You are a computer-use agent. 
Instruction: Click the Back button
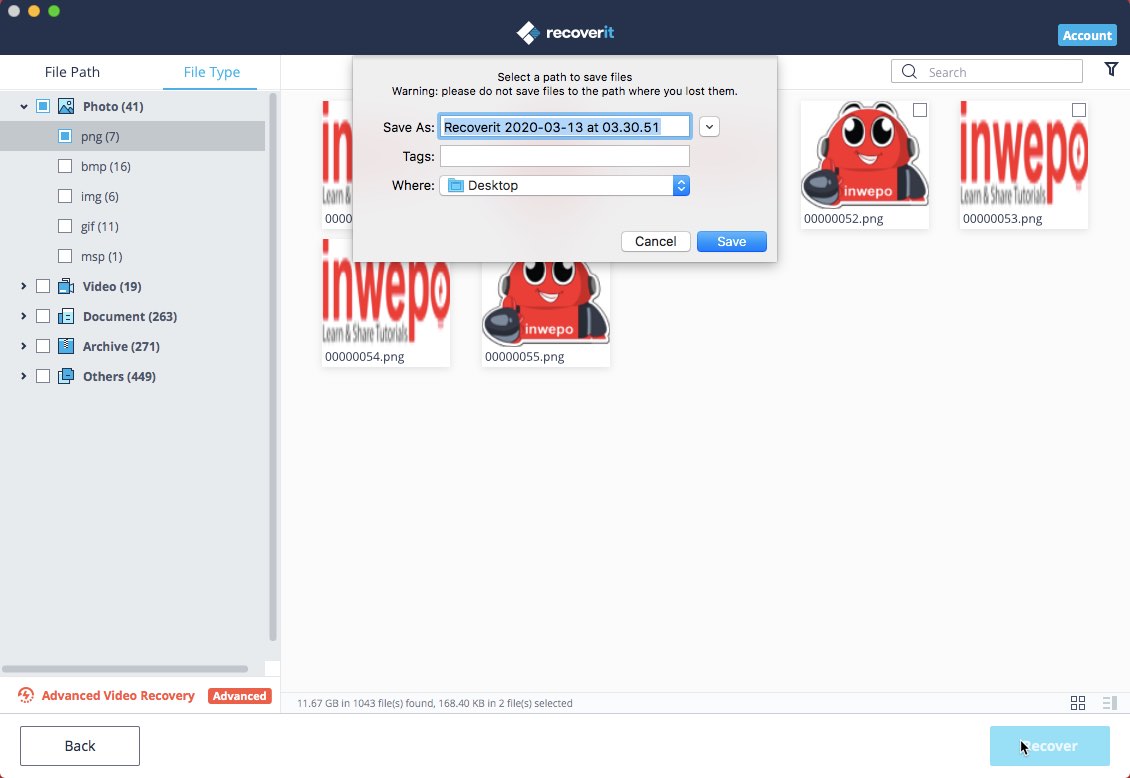click(x=80, y=746)
